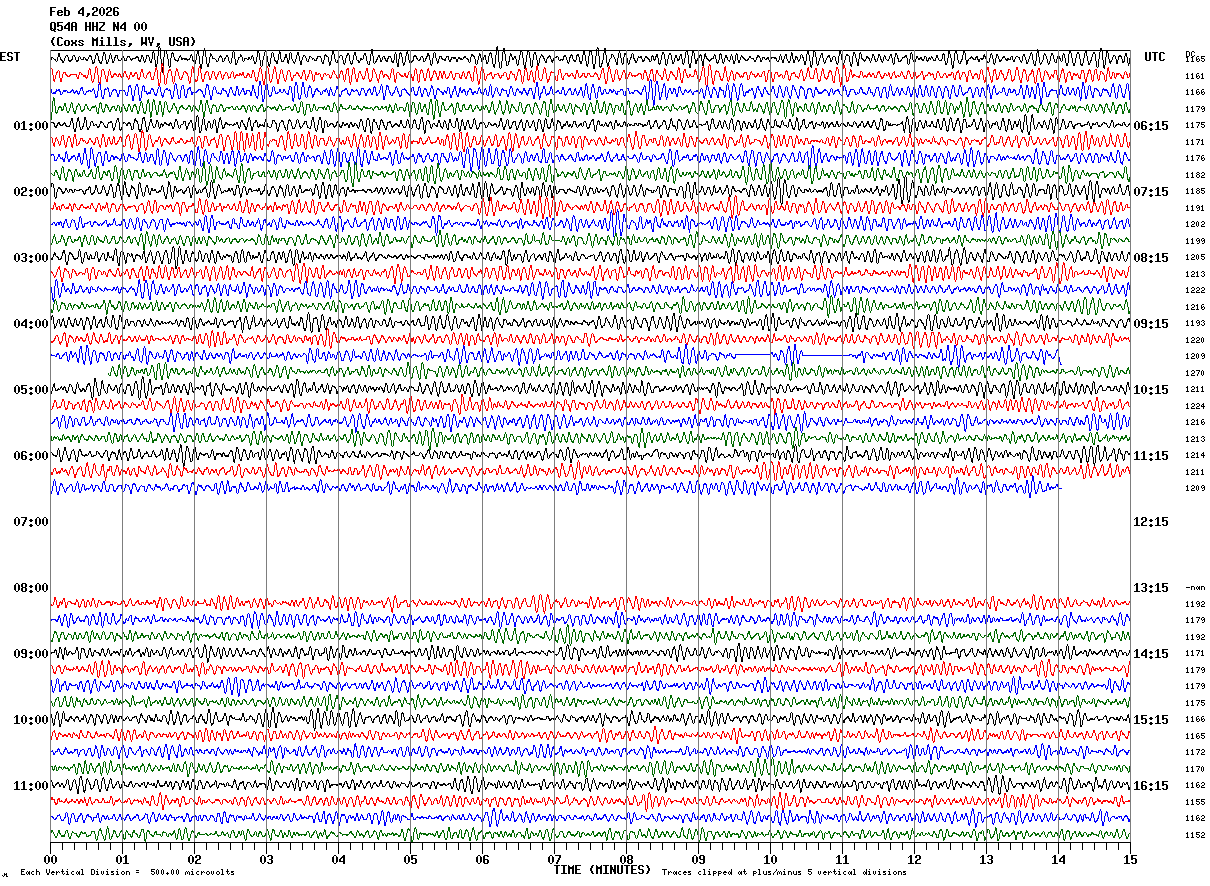Click the EST hour label "11:00"
1210x886 pixels.
pyautogui.click(x=31, y=786)
